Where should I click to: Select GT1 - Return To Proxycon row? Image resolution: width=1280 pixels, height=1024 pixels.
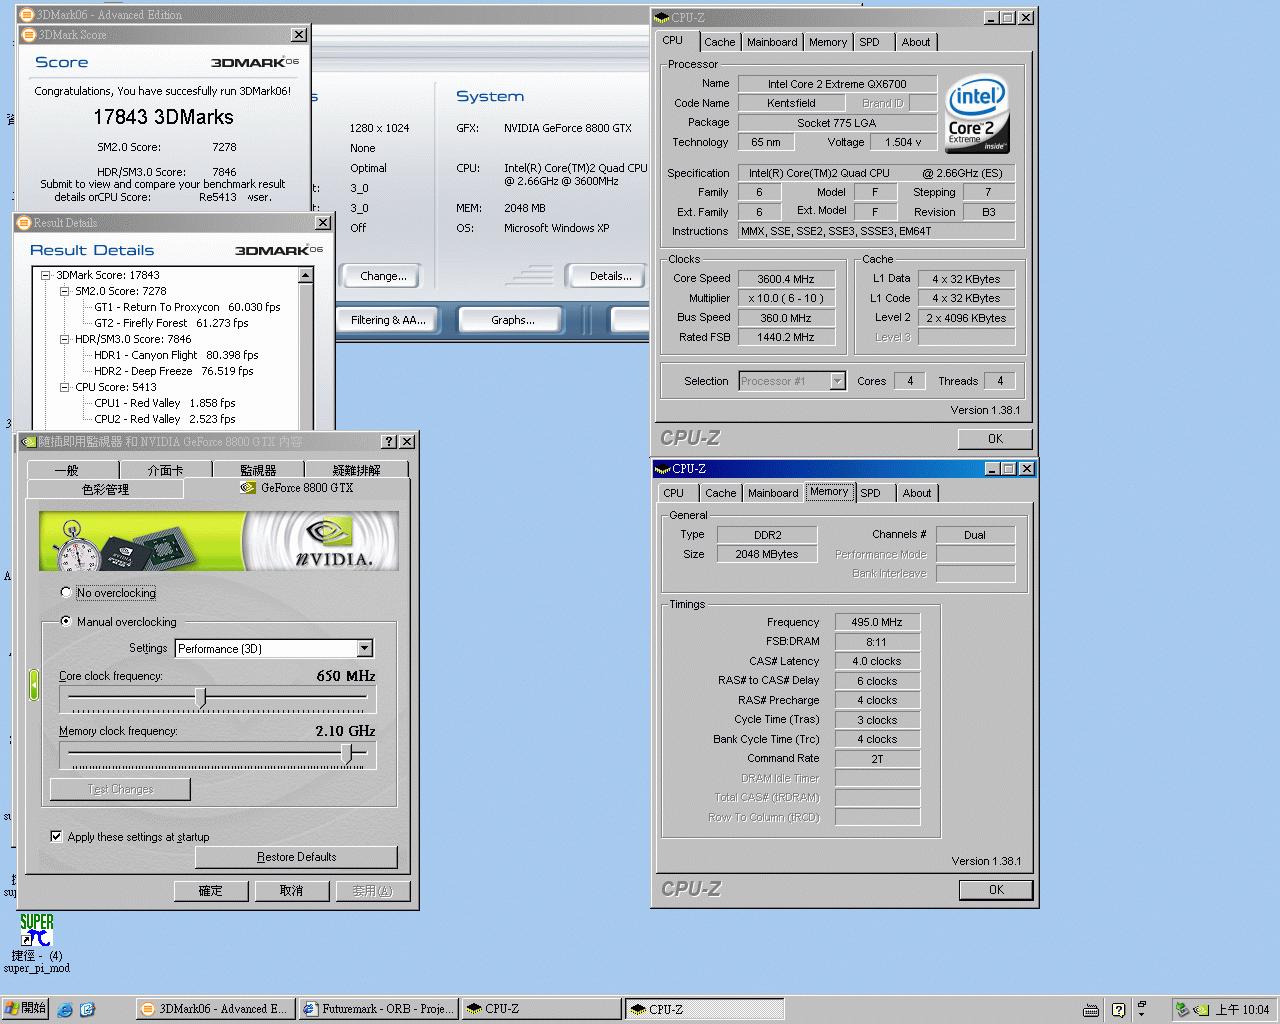click(x=187, y=307)
